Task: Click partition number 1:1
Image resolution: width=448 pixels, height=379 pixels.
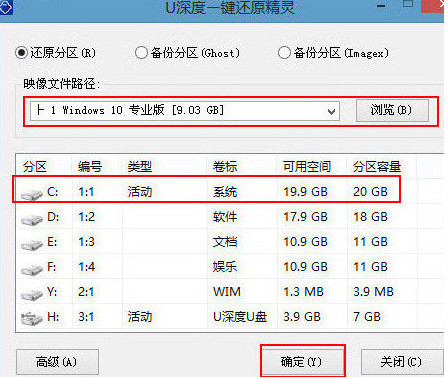Action: 86,192
